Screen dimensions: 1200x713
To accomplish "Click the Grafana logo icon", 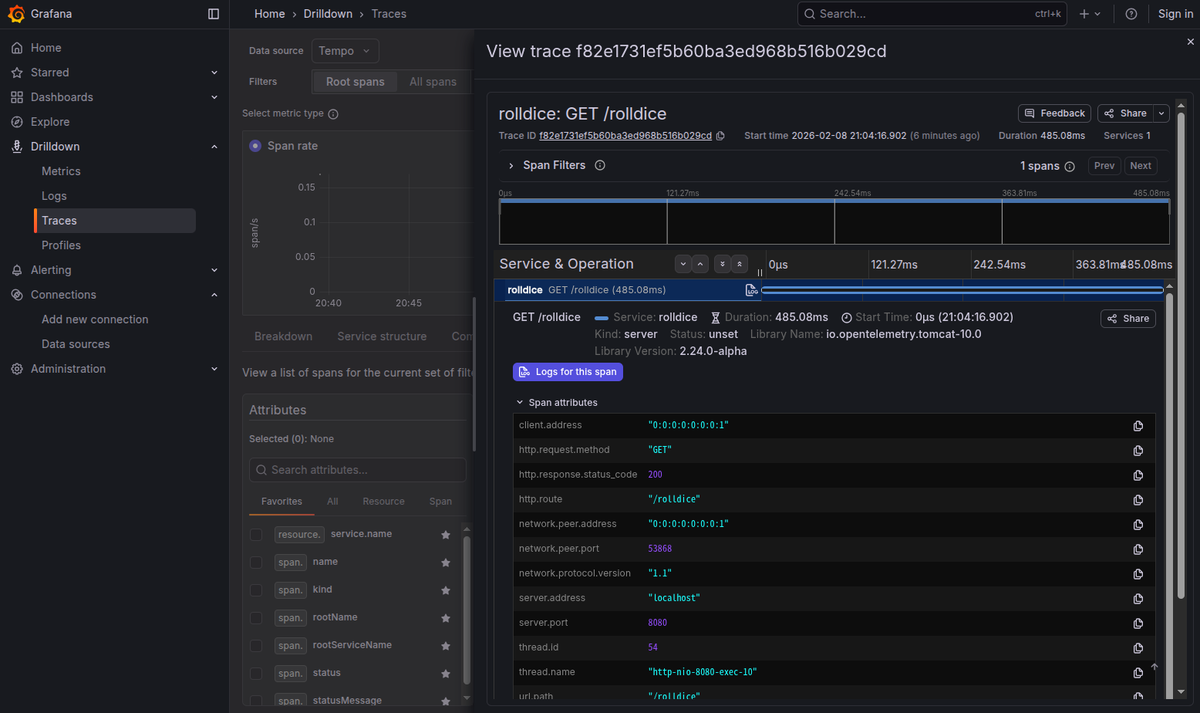I will coord(17,14).
